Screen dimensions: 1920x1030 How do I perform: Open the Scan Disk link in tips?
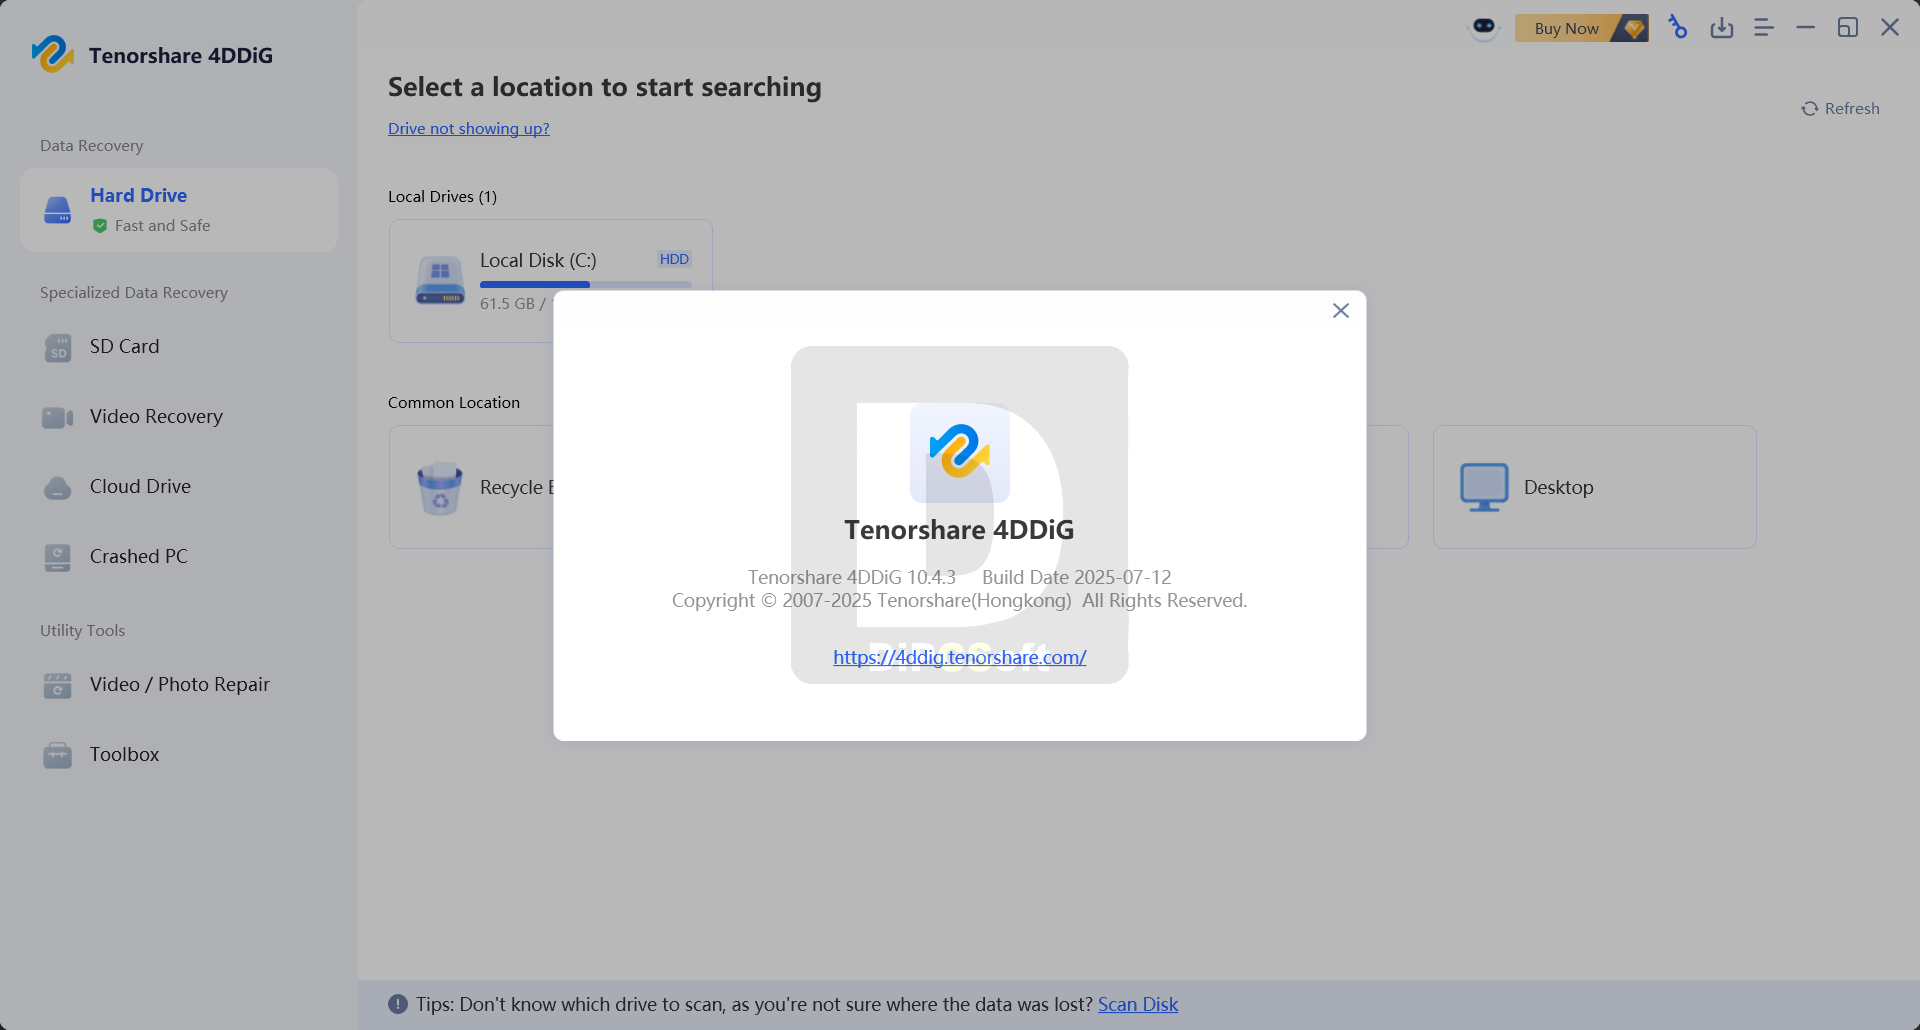click(x=1138, y=1004)
